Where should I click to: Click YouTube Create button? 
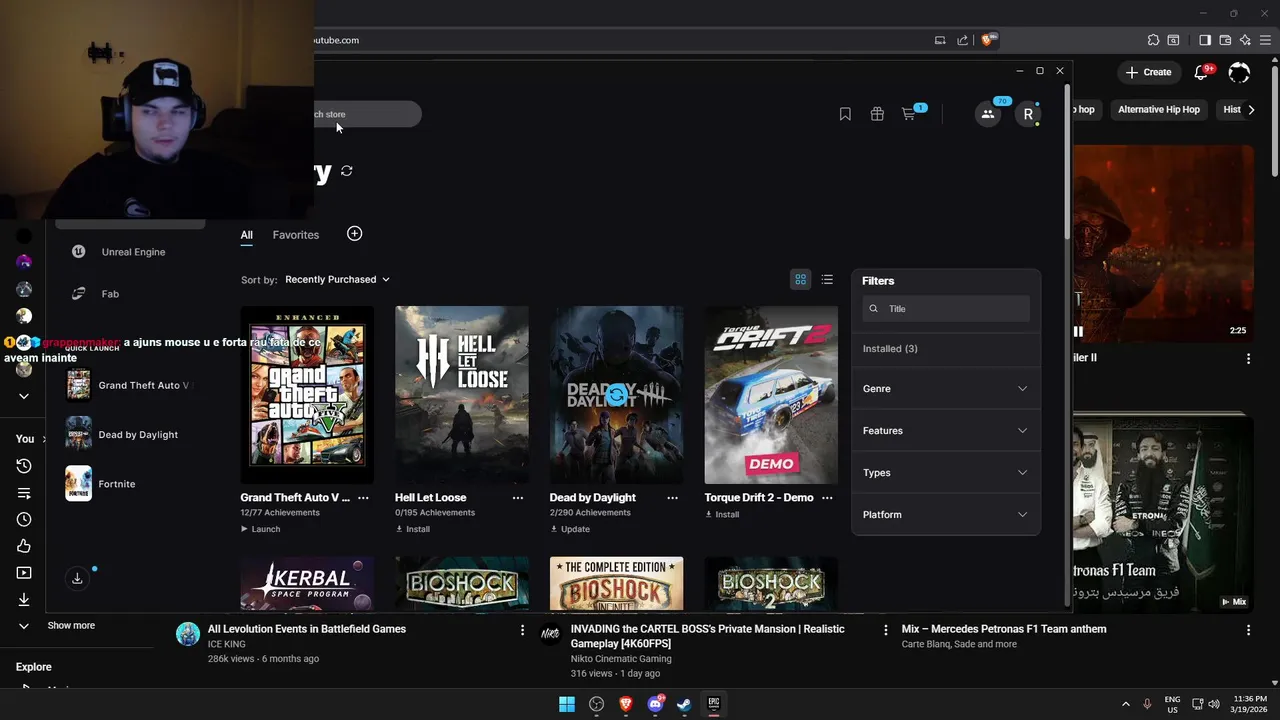pos(1148,72)
